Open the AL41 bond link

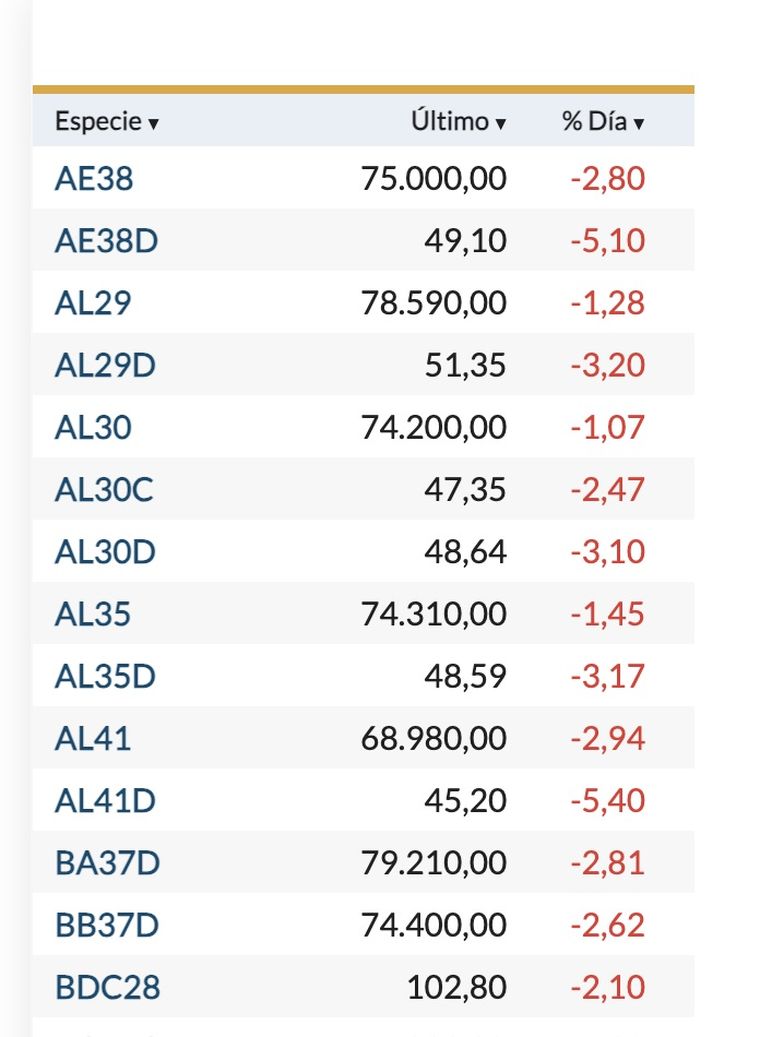click(93, 739)
